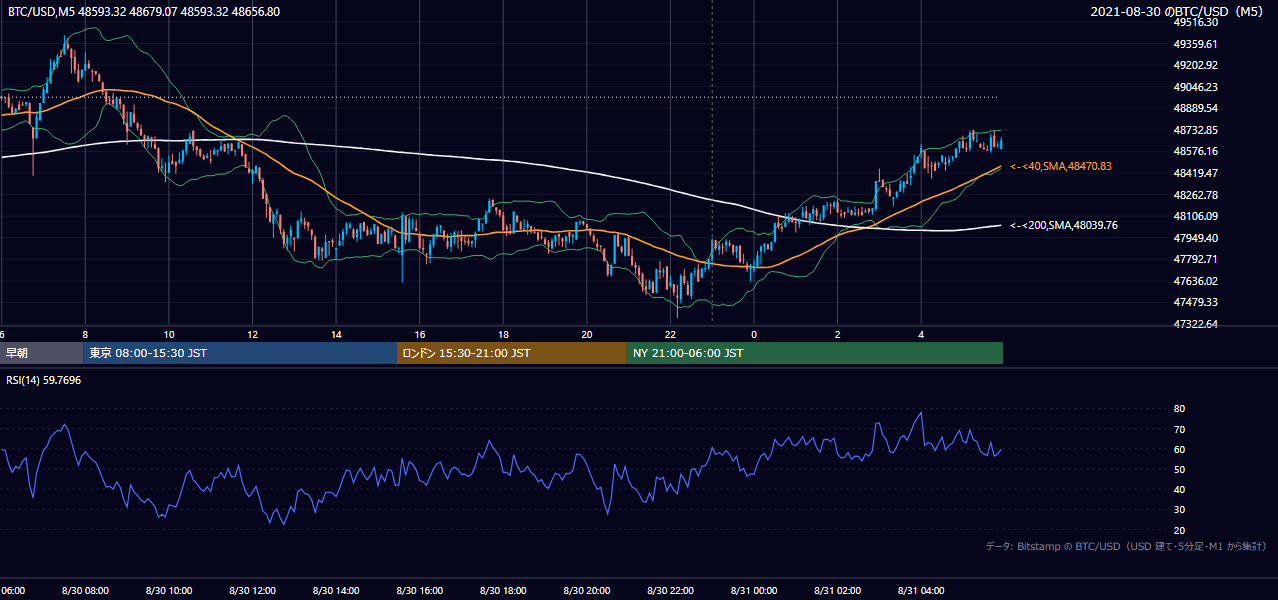
Task: Click the 49046.23 price axis value
Action: pos(1195,87)
